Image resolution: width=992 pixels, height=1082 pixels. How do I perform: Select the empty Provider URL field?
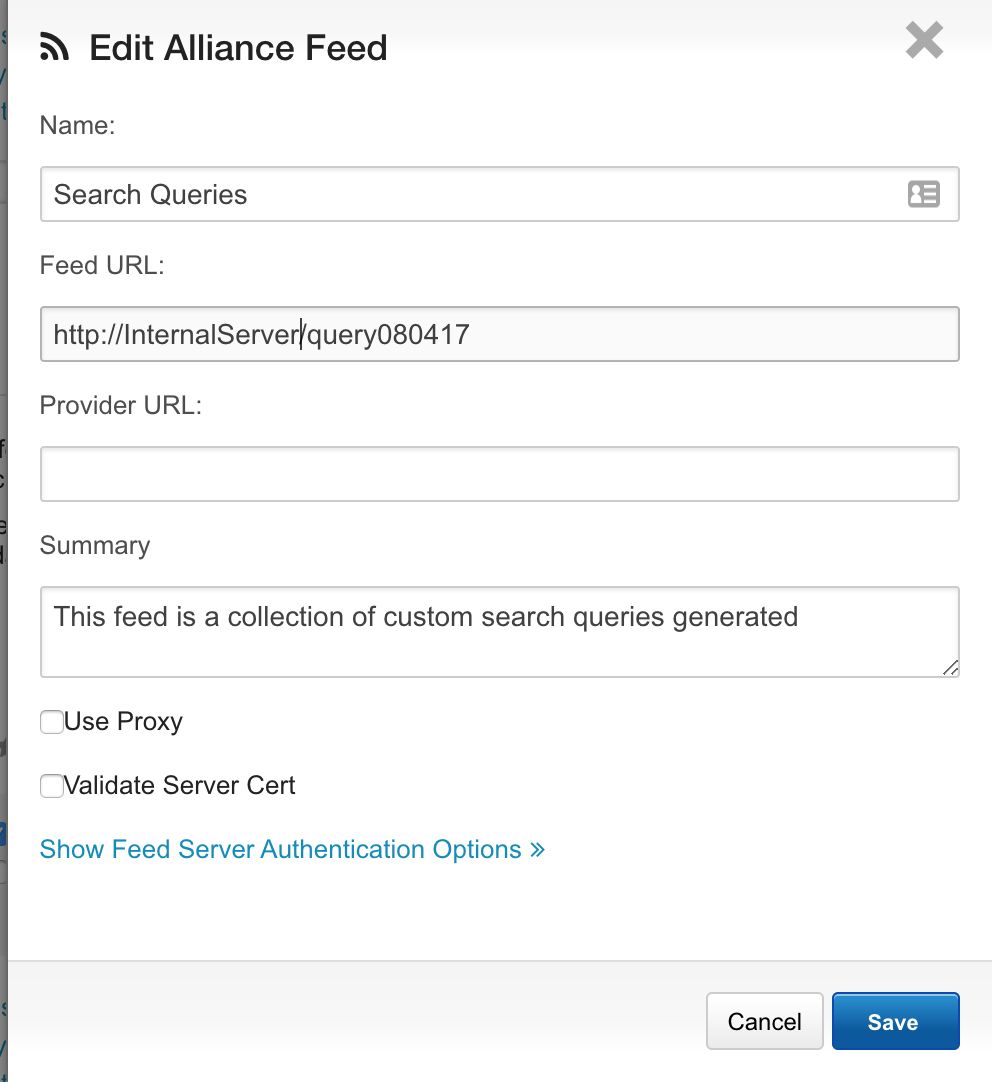(499, 474)
